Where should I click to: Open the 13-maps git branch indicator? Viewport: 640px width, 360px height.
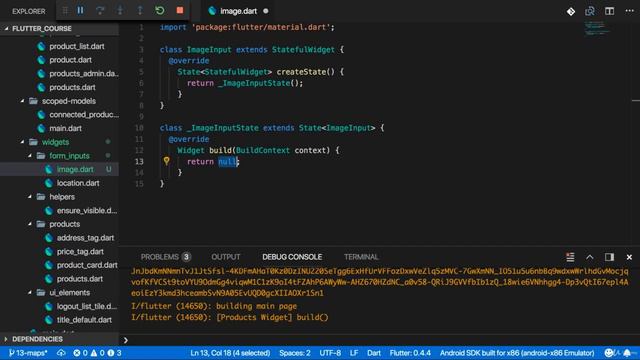pos(28,353)
